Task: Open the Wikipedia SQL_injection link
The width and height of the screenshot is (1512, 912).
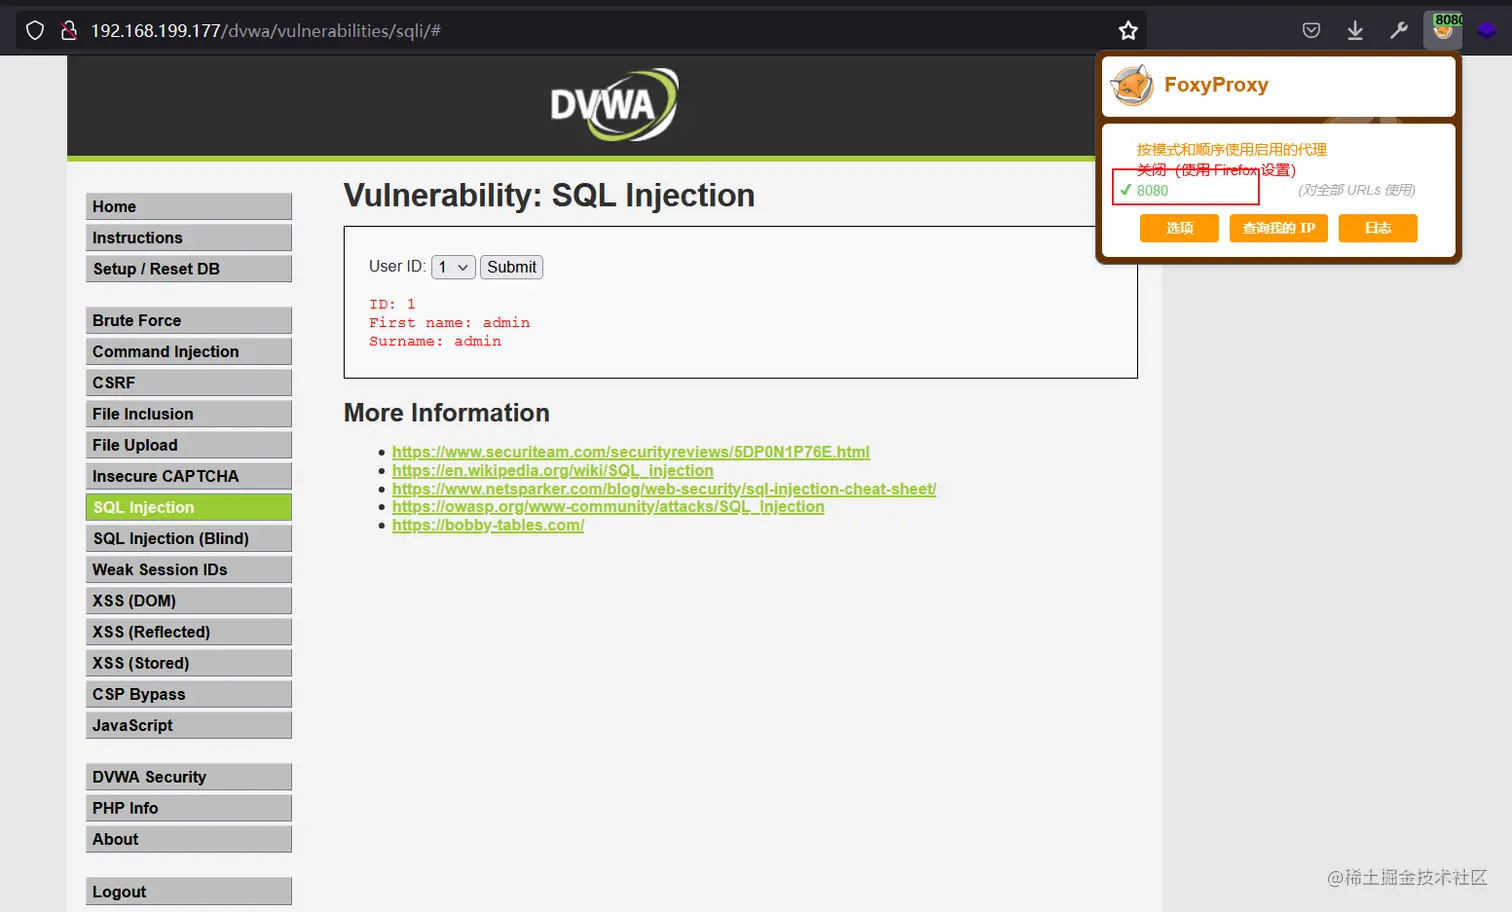Action: pos(553,470)
